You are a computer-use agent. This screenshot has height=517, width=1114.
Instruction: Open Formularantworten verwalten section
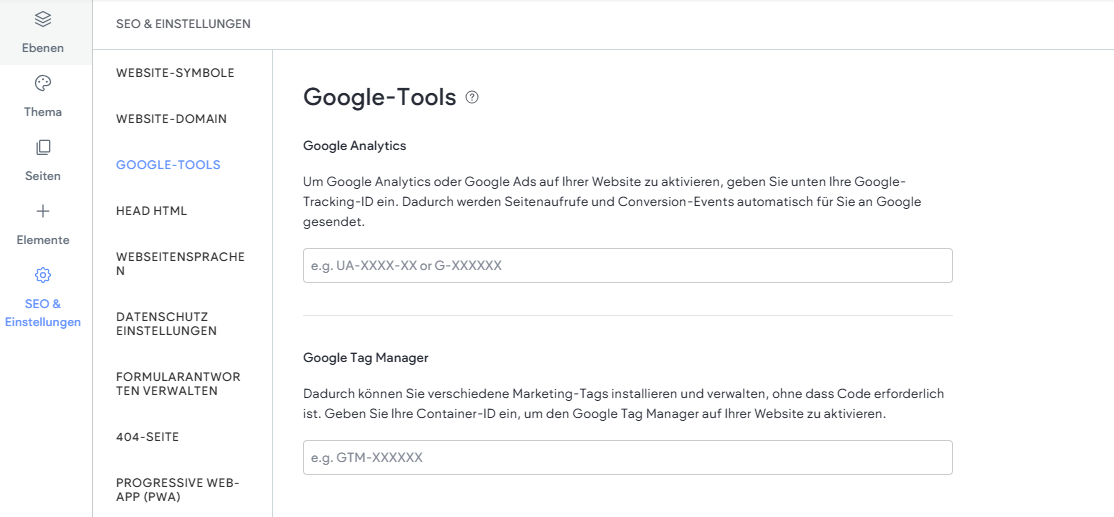[x=178, y=383]
